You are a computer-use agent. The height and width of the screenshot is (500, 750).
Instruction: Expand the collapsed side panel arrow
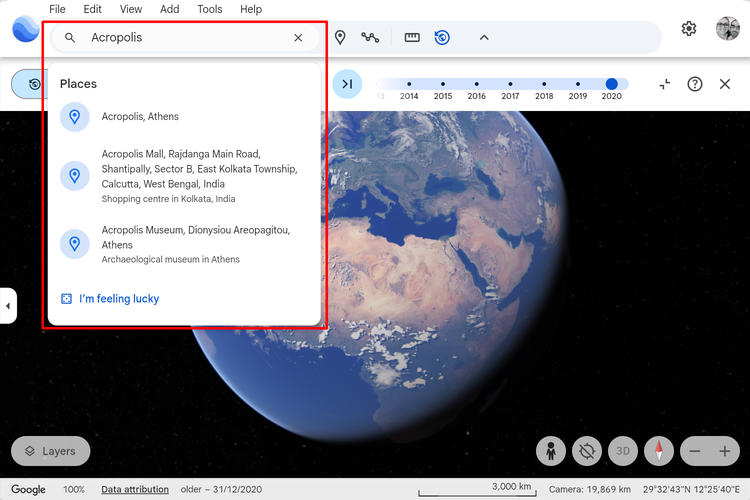point(8,306)
